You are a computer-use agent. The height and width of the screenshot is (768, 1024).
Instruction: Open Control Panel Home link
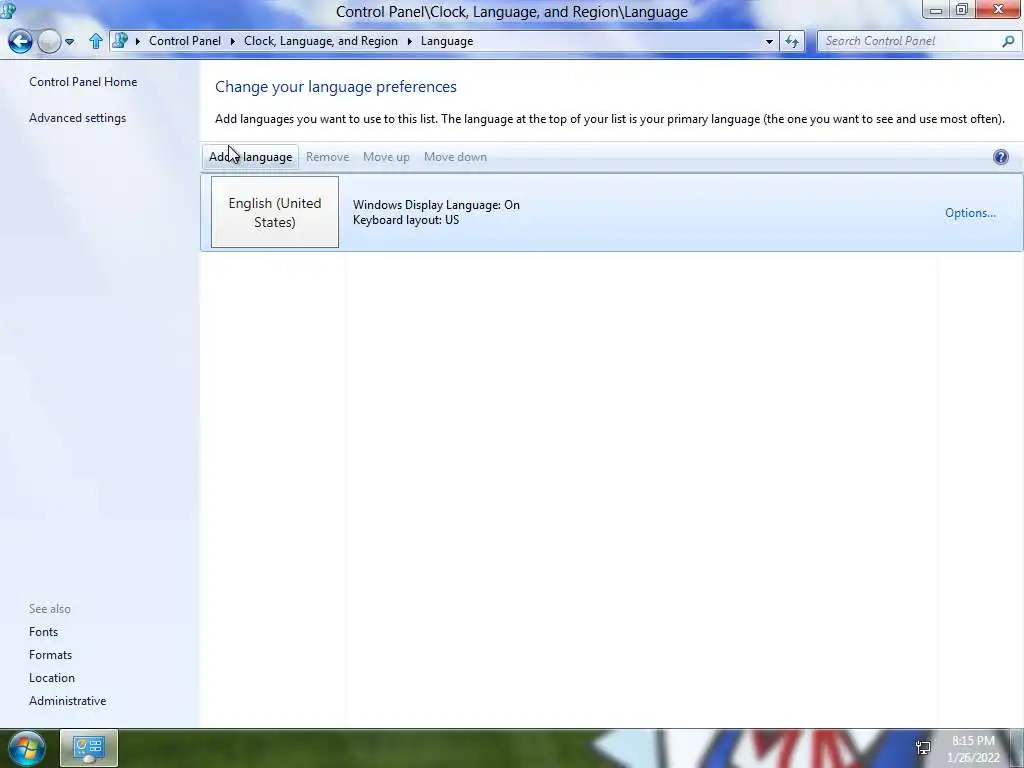pyautogui.click(x=83, y=82)
